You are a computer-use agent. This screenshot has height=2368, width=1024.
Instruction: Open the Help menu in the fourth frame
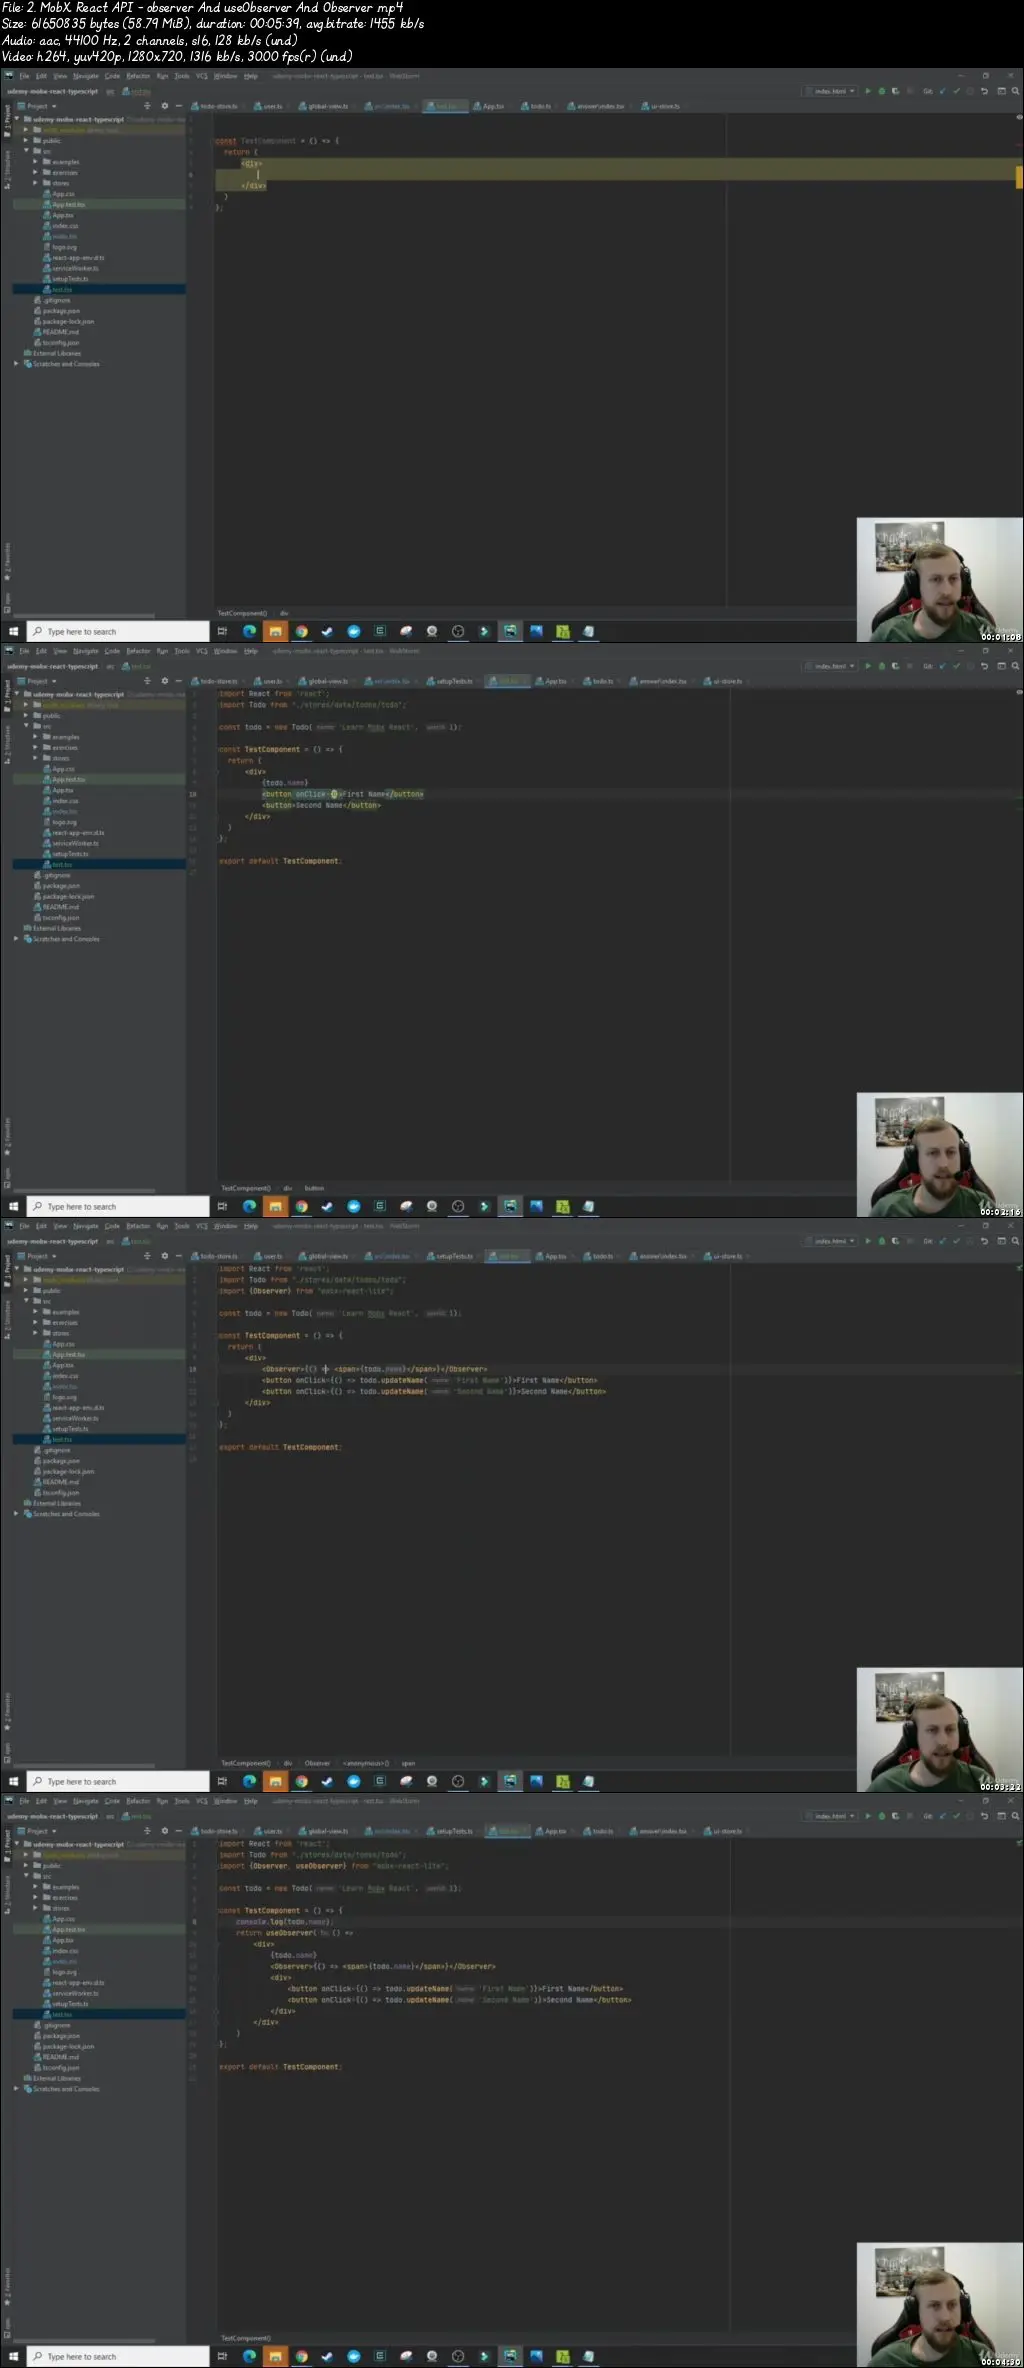point(251,1801)
